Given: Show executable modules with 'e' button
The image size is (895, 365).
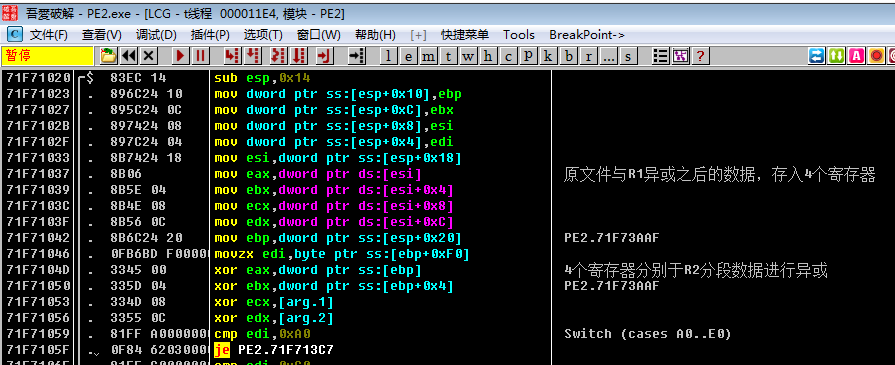Looking at the screenshot, I should [408, 56].
